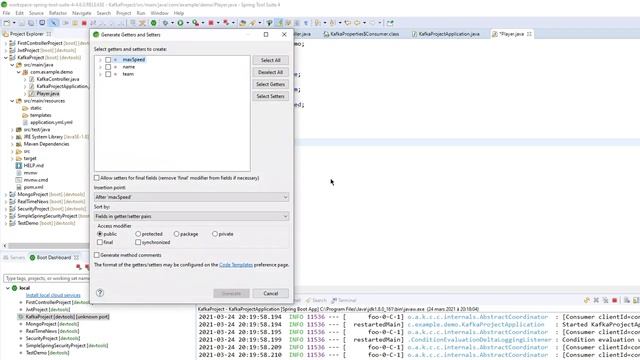Image resolution: width=640 pixels, height=360 pixels.
Task: Expand the MongoProject in Project Explorer
Action: coord(6,194)
